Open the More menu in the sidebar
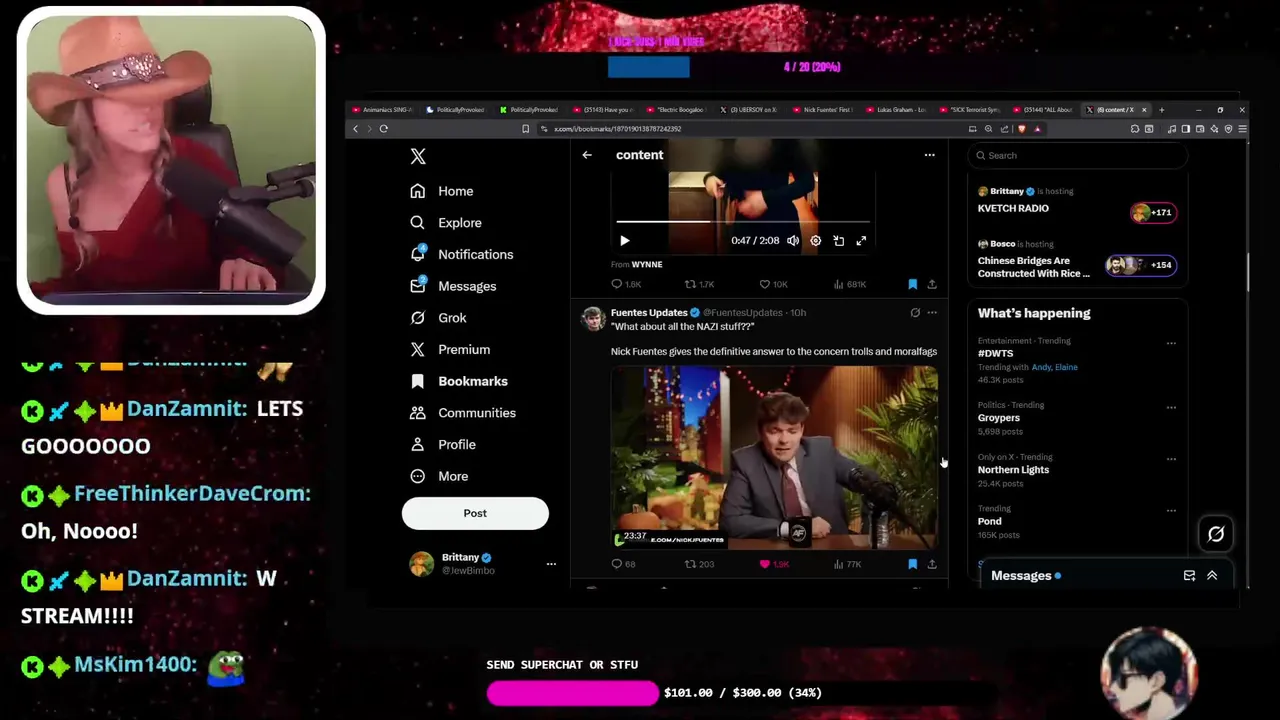The image size is (1280, 720). pos(439,476)
